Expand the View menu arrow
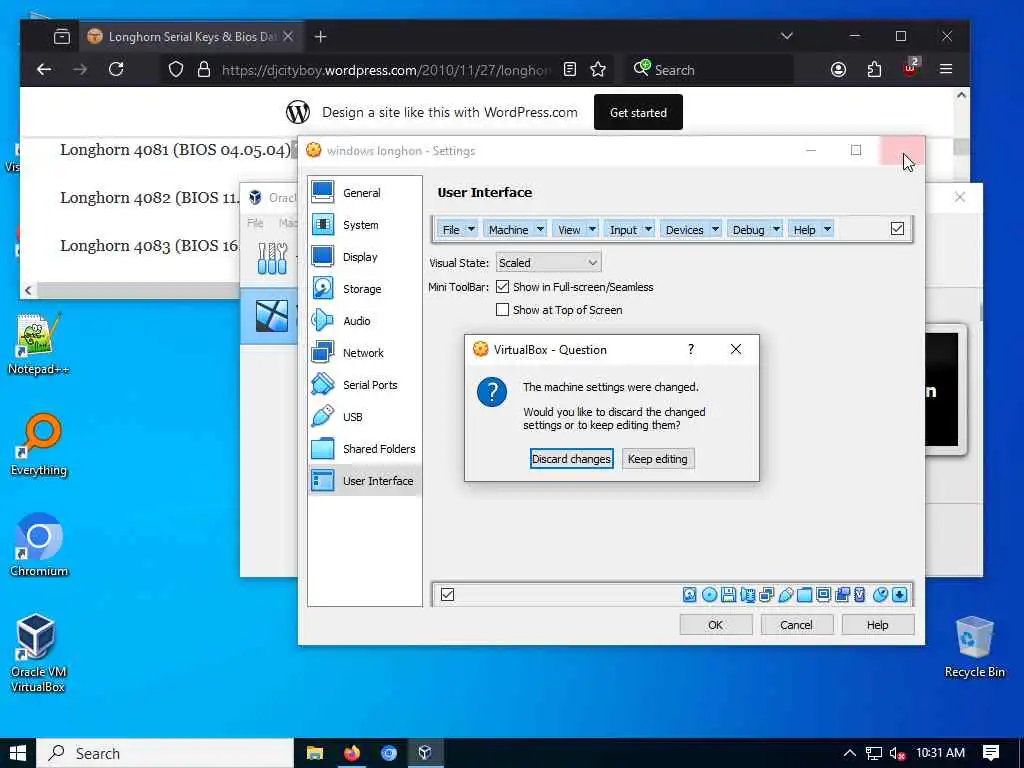 point(592,229)
